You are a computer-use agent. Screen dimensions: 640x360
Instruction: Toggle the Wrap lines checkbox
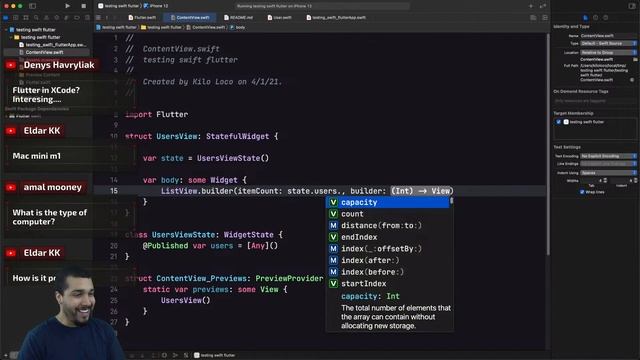click(582, 192)
